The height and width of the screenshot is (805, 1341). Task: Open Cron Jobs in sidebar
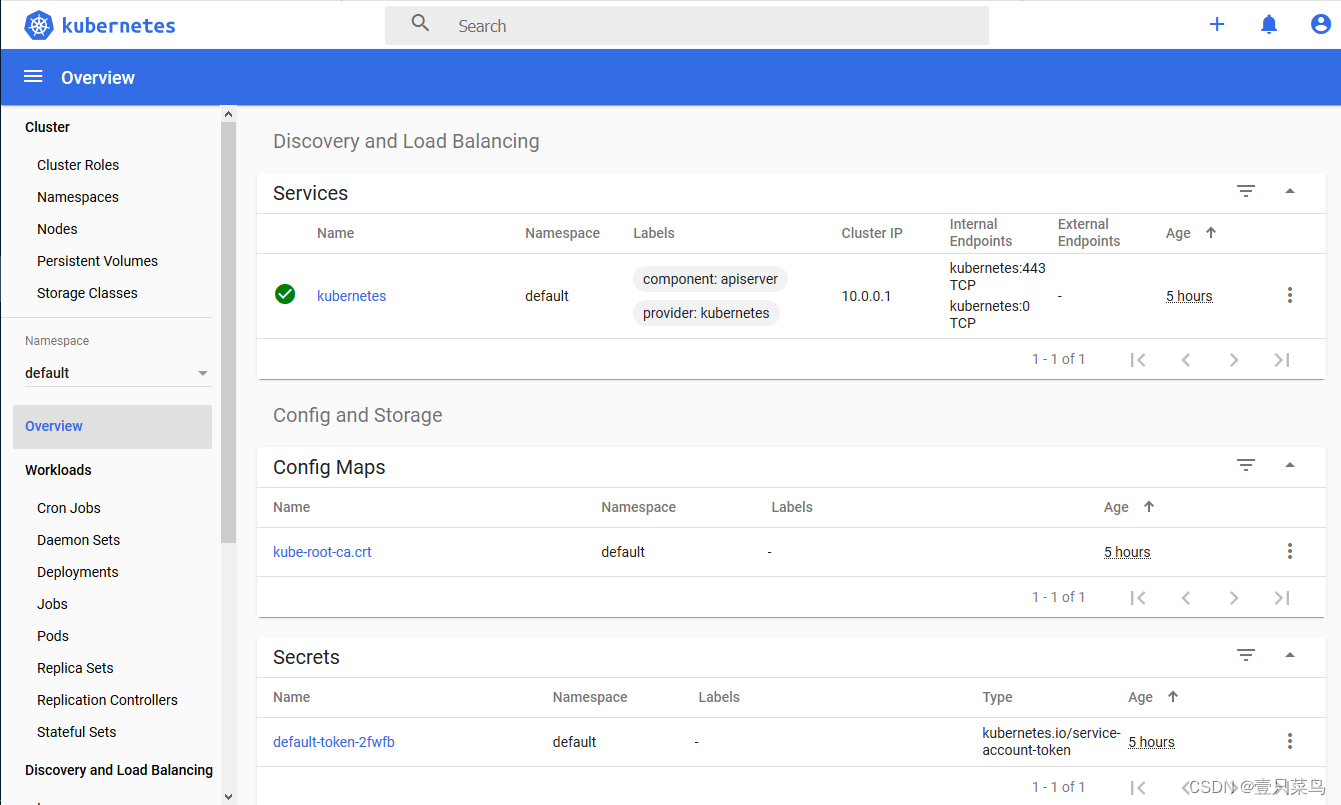(69, 508)
